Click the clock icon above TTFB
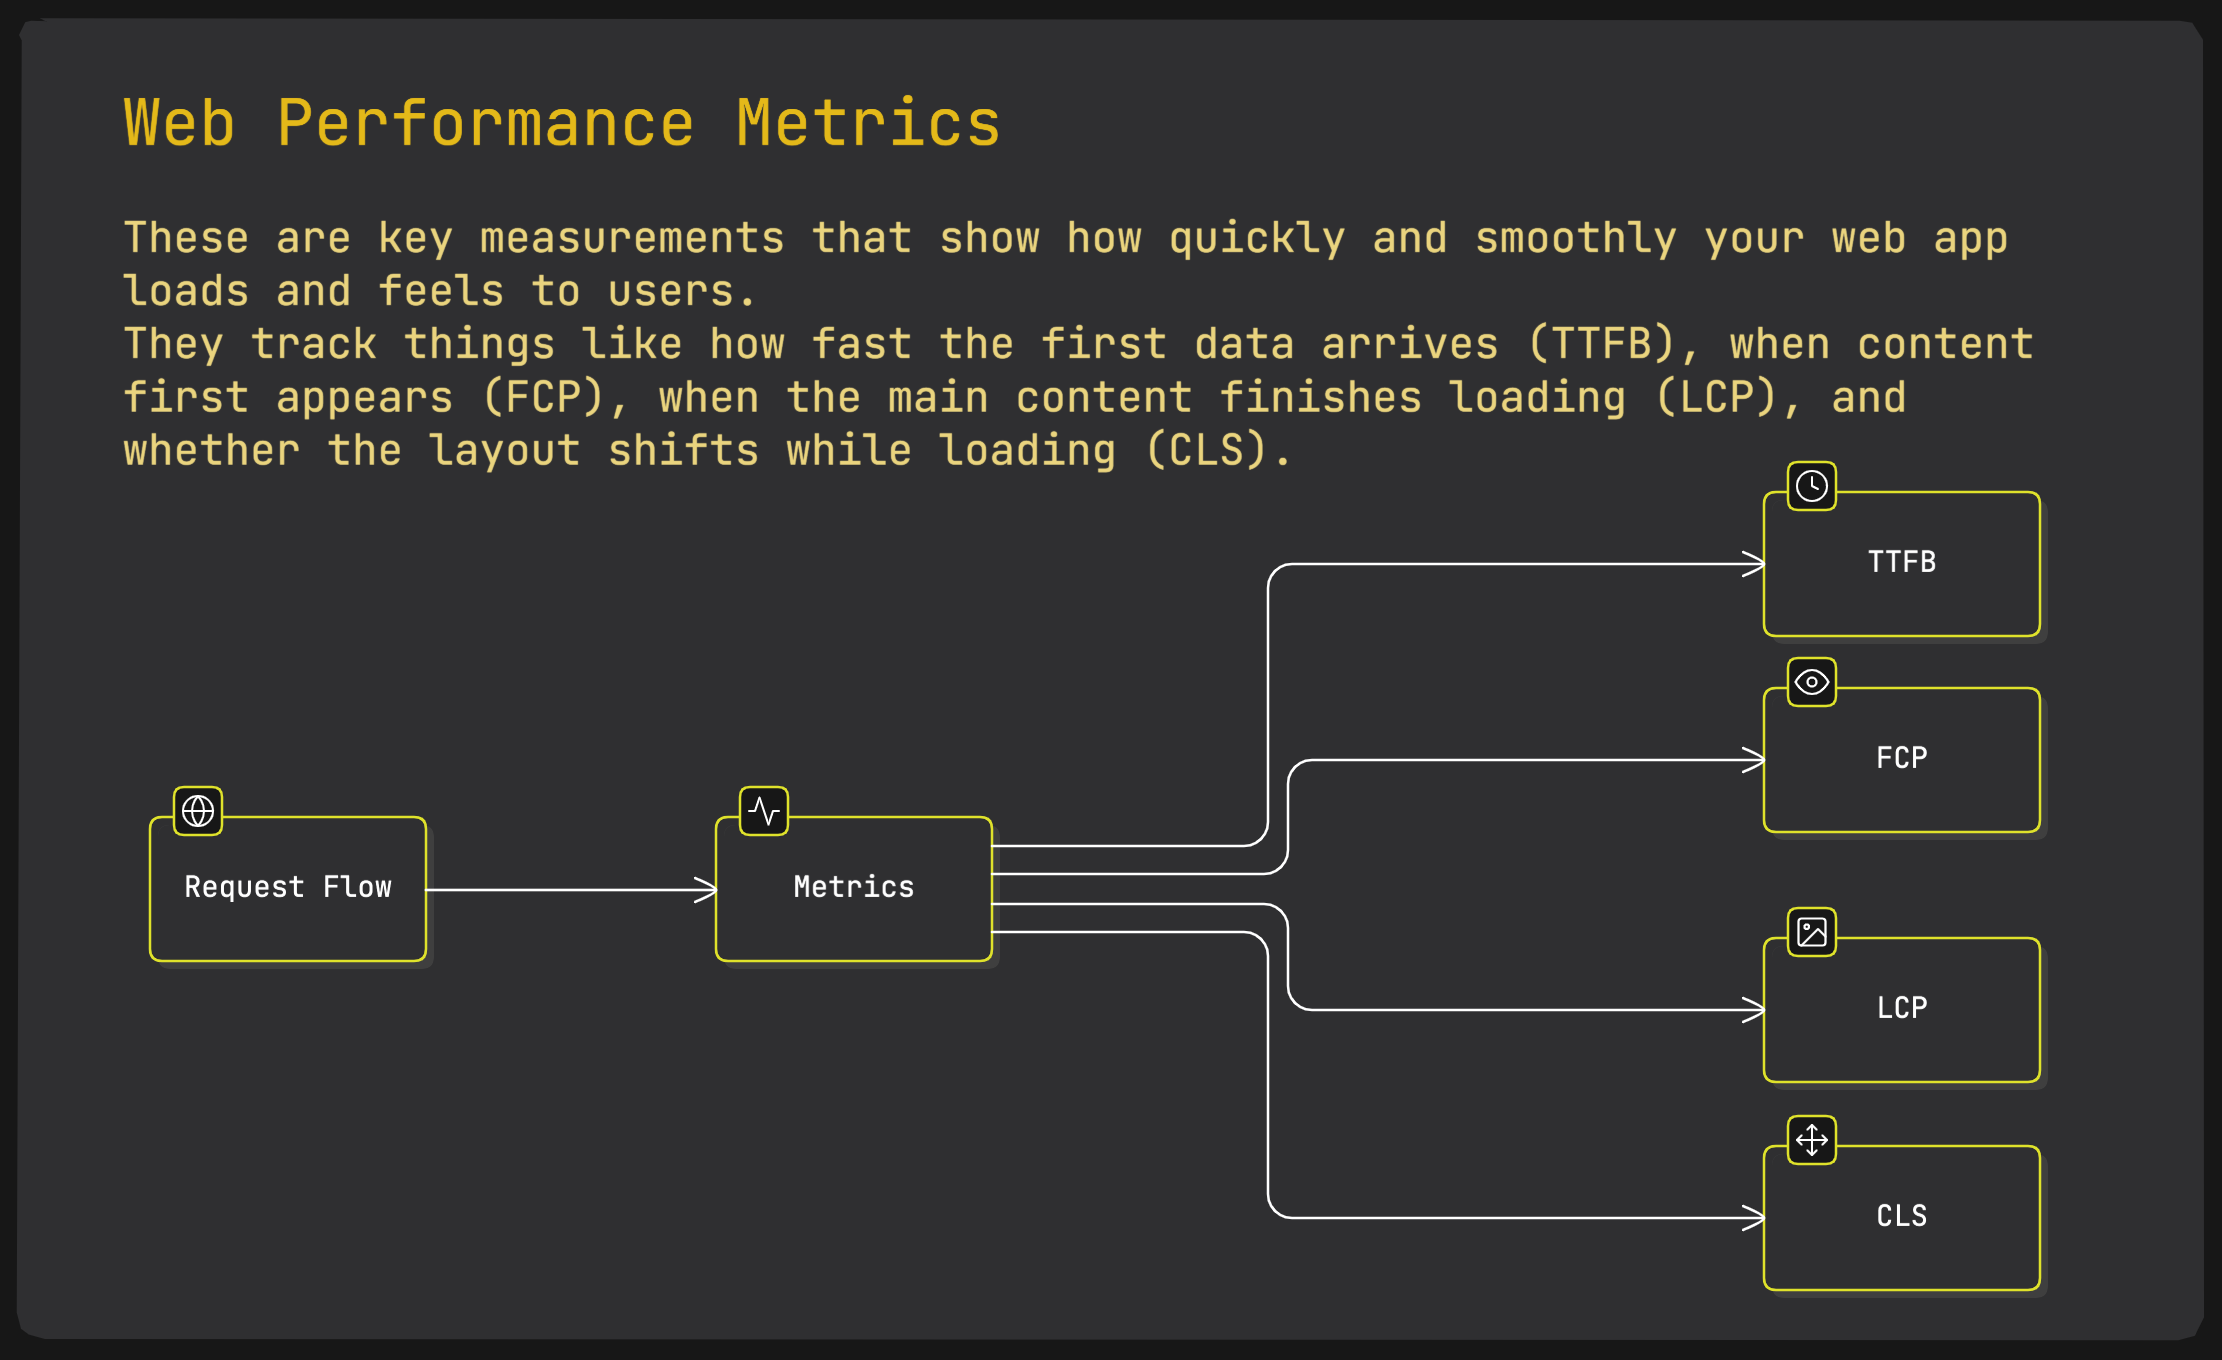The height and width of the screenshot is (1360, 2222). pos(1811,486)
